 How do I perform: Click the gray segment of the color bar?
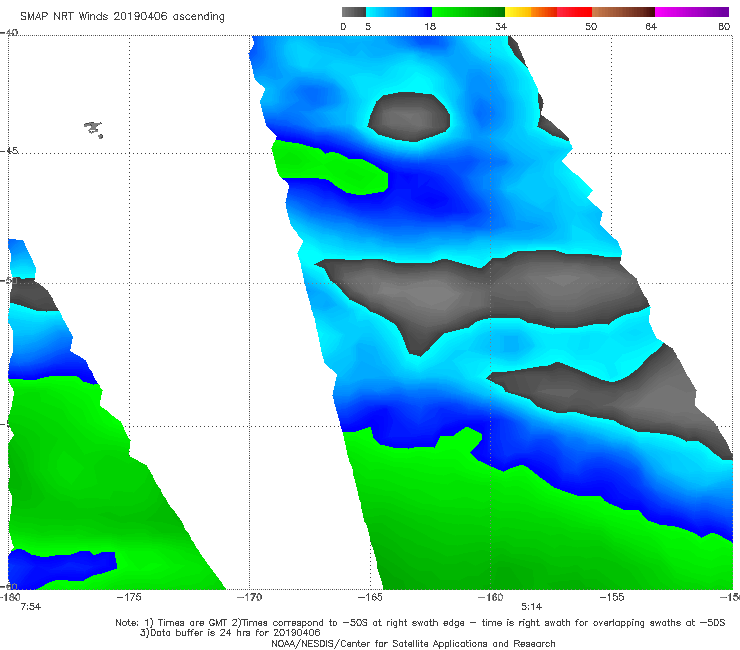tap(354, 12)
